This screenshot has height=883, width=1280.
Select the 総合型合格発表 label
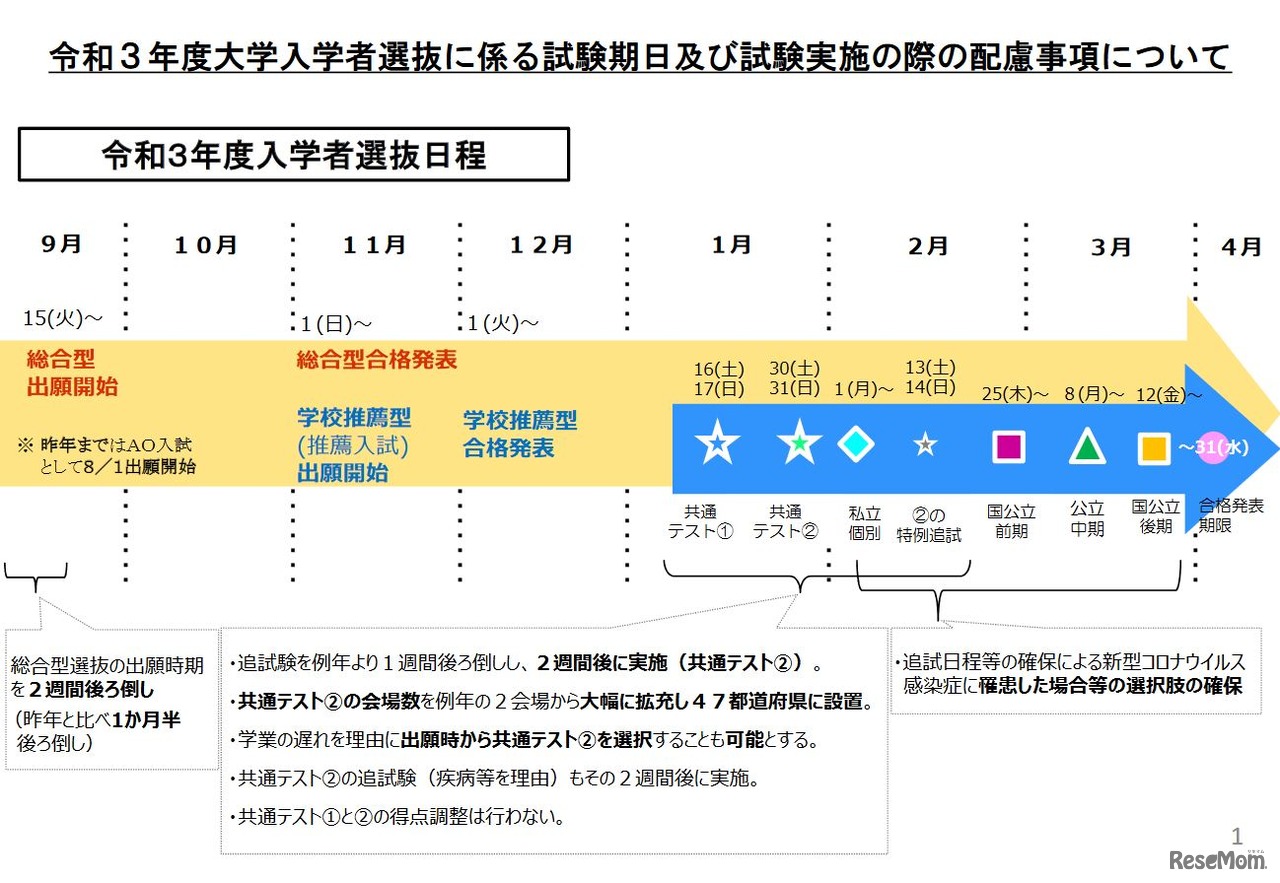pos(376,362)
